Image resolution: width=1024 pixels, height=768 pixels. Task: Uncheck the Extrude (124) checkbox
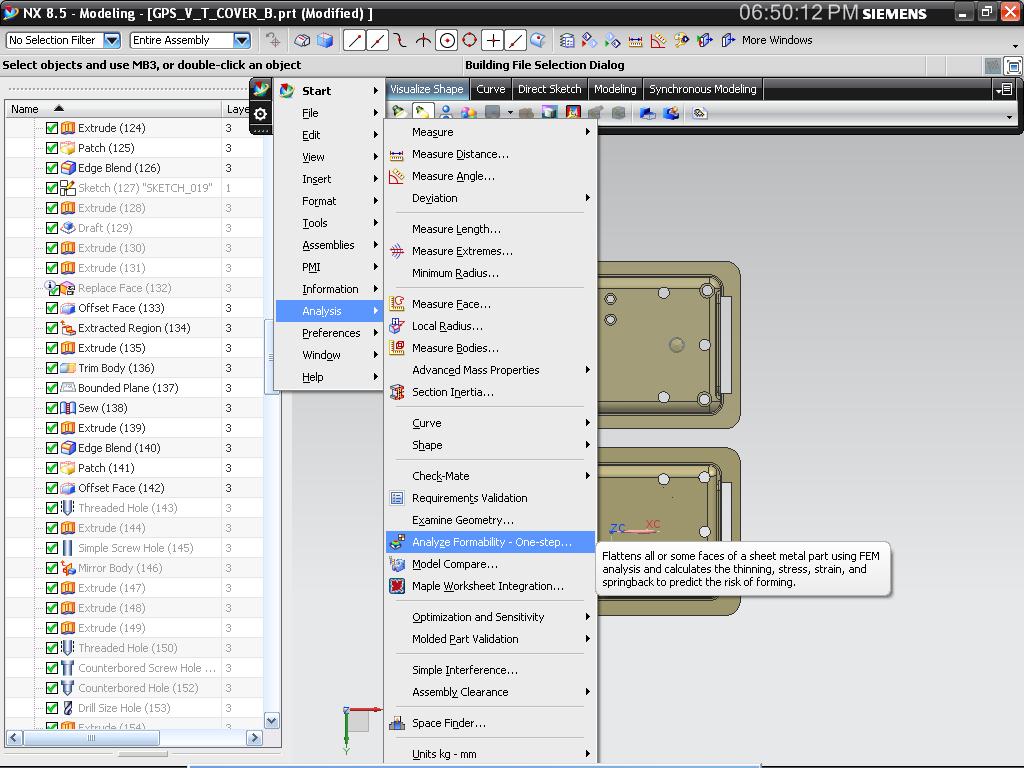(x=52, y=128)
